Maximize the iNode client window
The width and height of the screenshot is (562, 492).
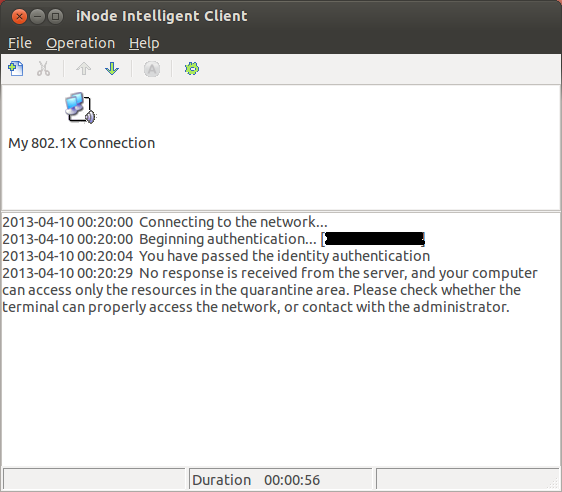[56, 16]
